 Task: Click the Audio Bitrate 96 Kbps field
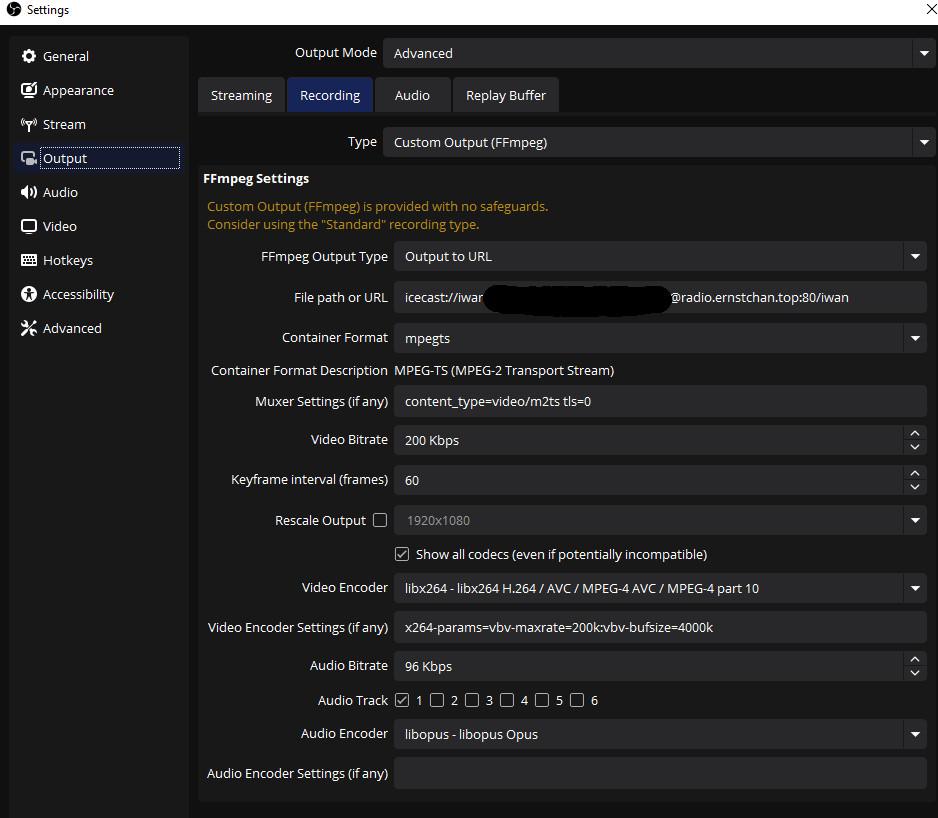click(x=648, y=666)
